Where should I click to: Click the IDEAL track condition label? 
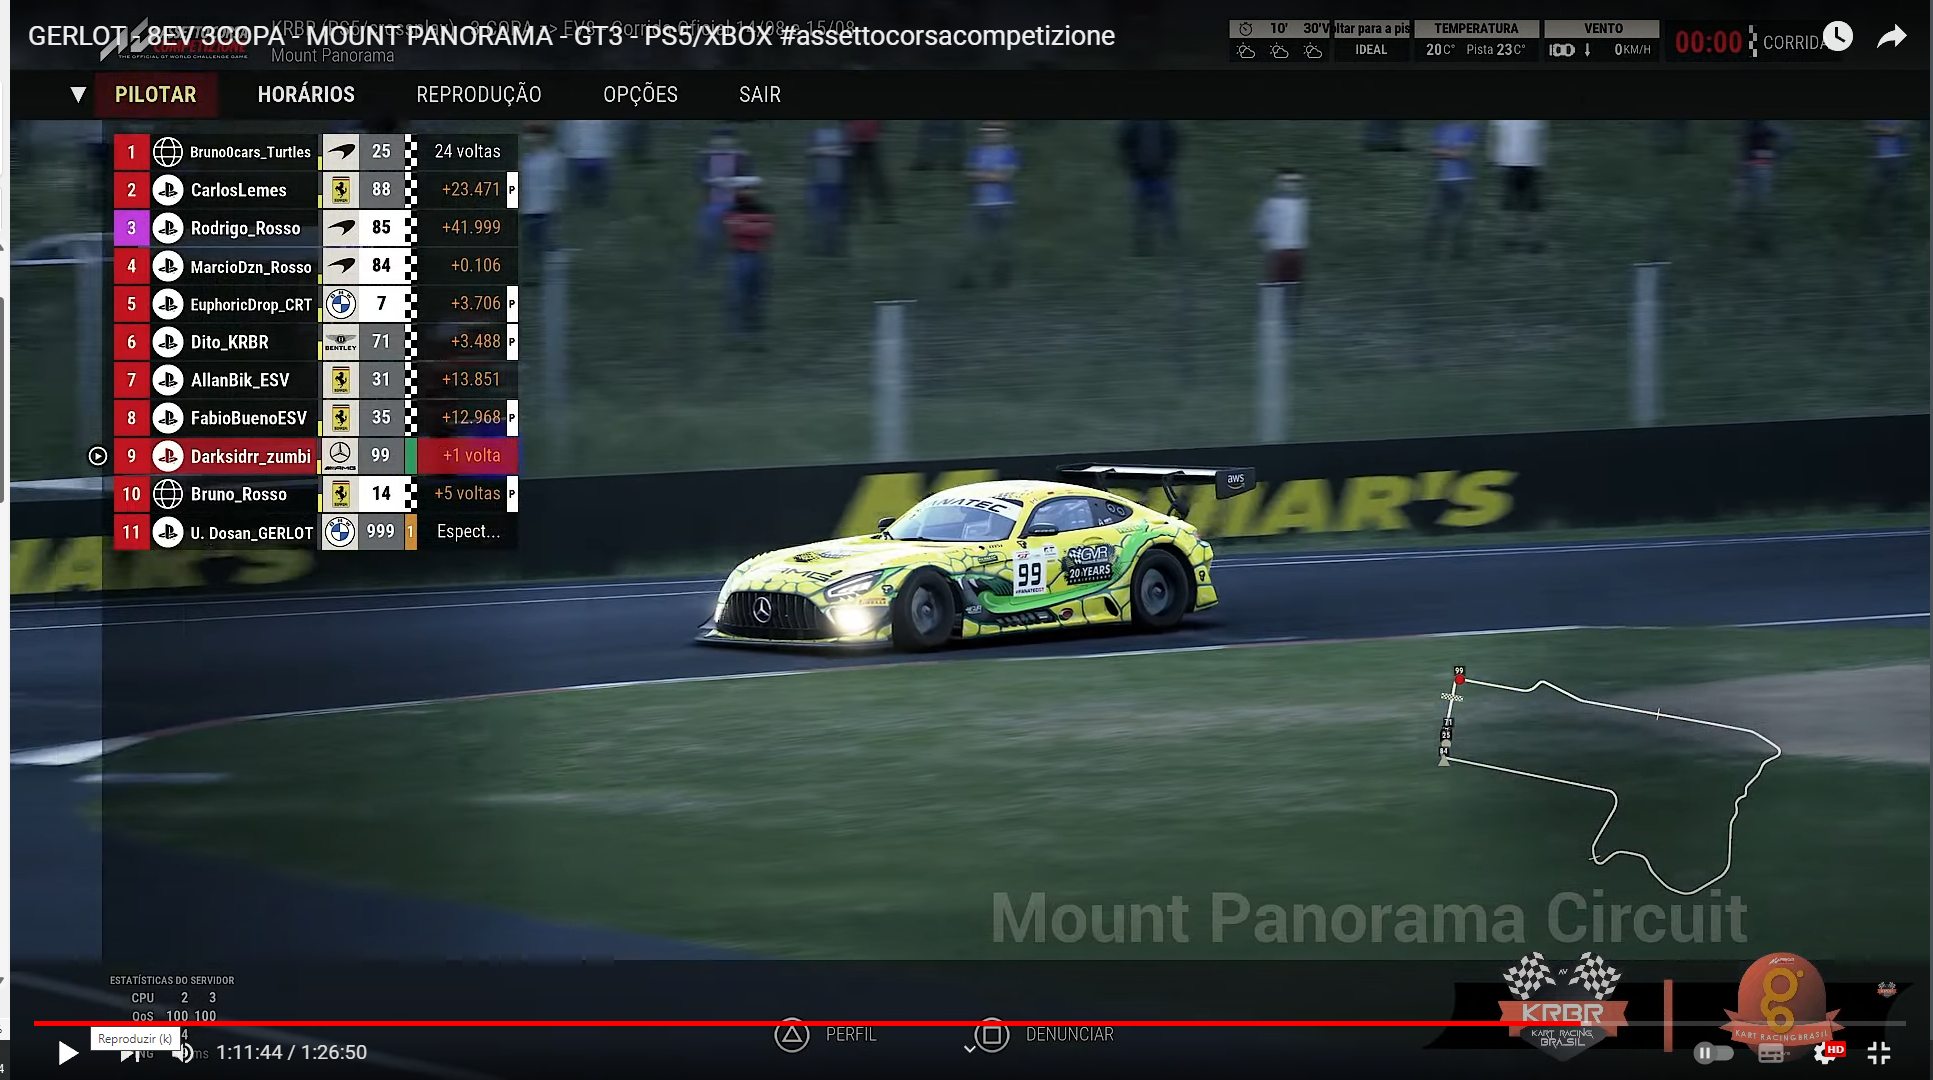pyautogui.click(x=1371, y=50)
